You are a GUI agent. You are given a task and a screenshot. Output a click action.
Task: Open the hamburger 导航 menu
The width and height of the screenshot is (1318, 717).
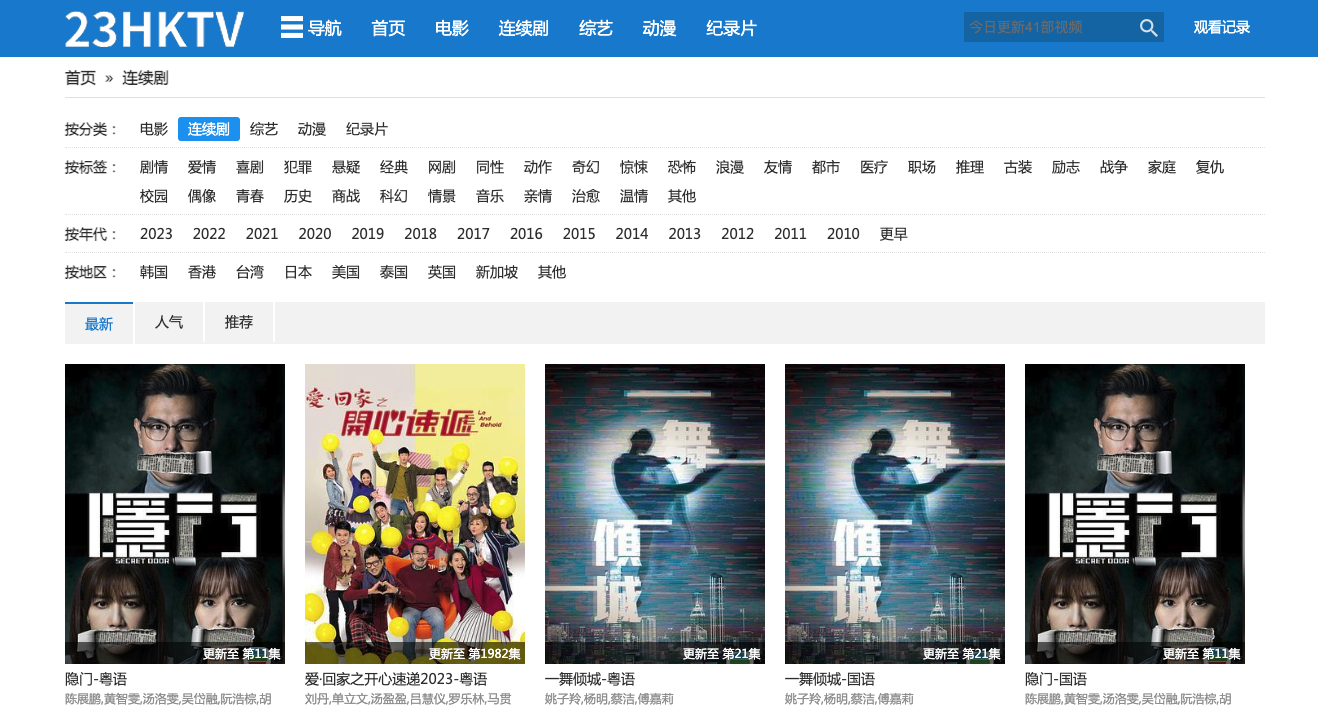point(311,28)
